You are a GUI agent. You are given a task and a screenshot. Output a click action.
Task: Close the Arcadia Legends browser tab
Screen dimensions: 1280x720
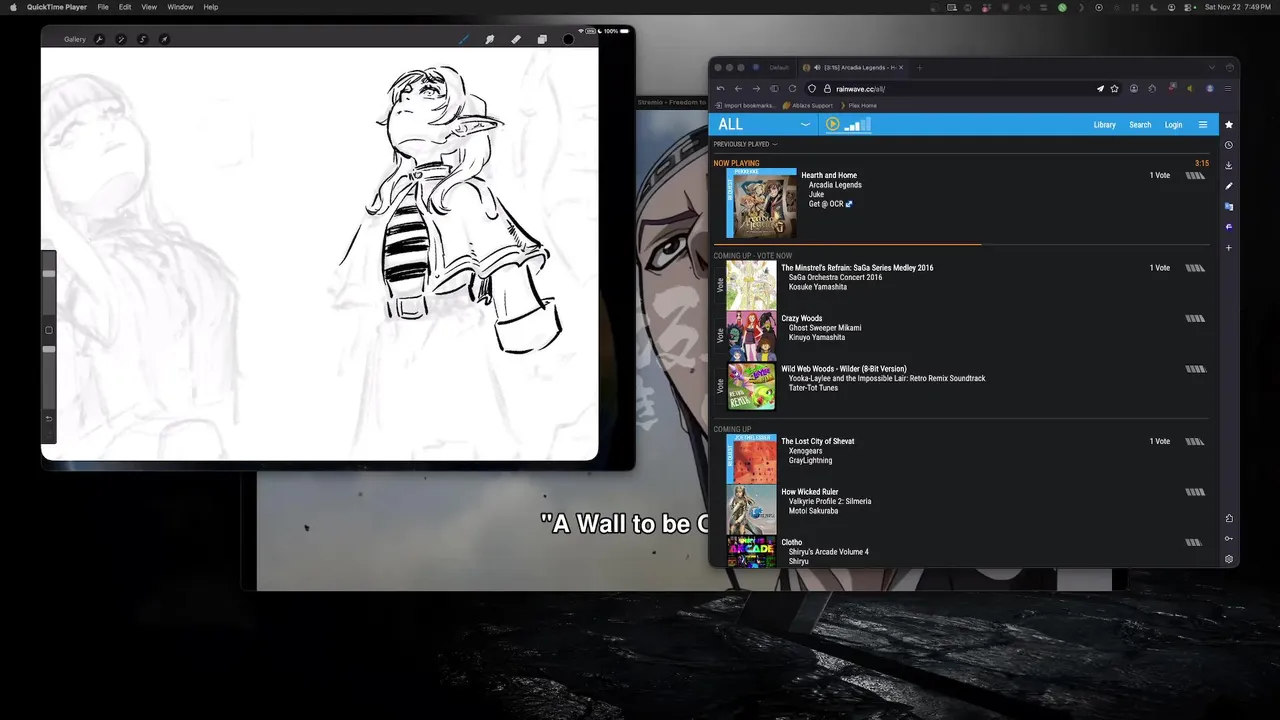(x=901, y=68)
